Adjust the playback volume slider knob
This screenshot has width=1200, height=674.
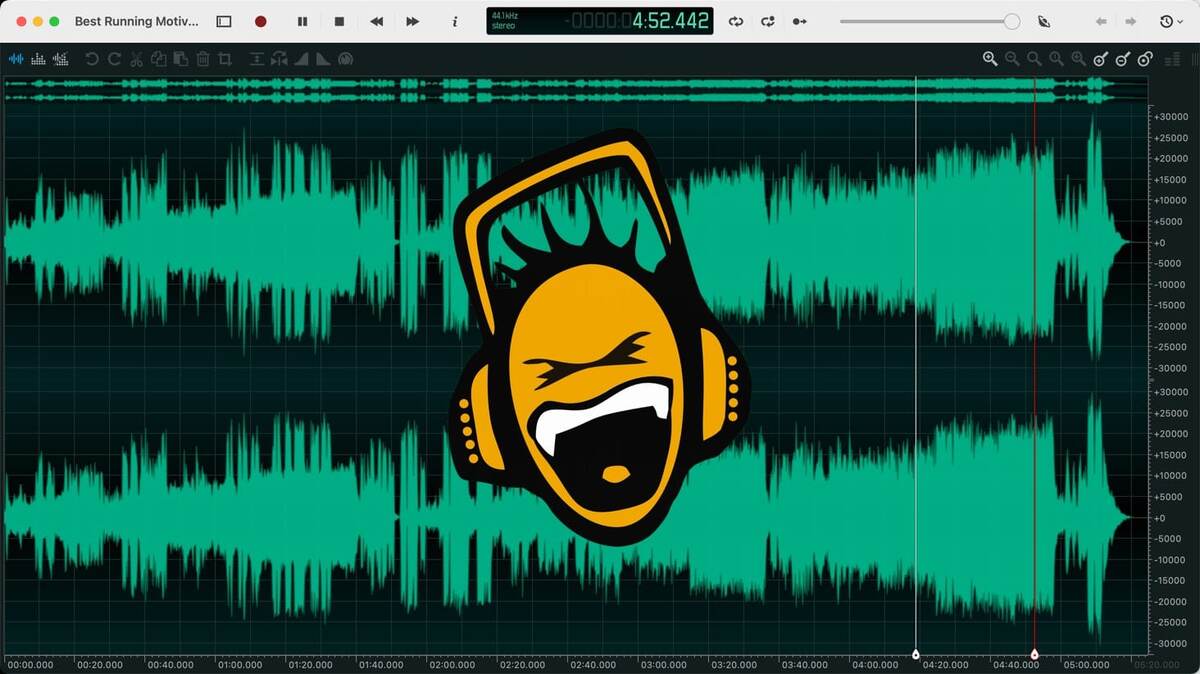(x=1012, y=21)
